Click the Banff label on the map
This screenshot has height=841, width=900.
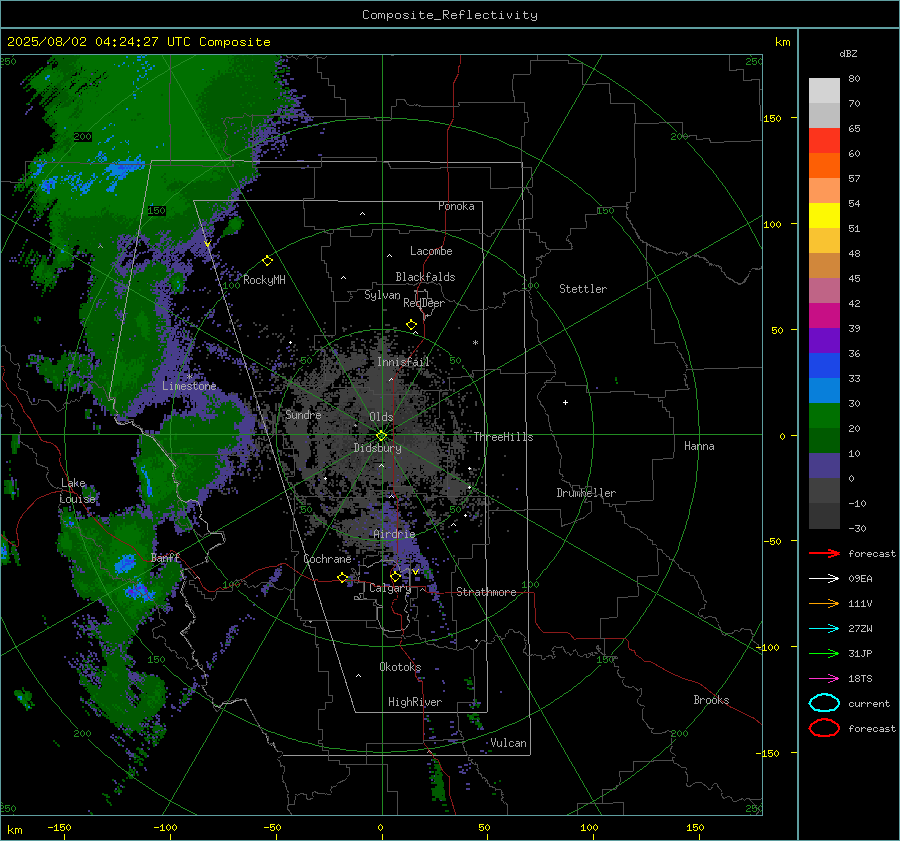click(165, 557)
